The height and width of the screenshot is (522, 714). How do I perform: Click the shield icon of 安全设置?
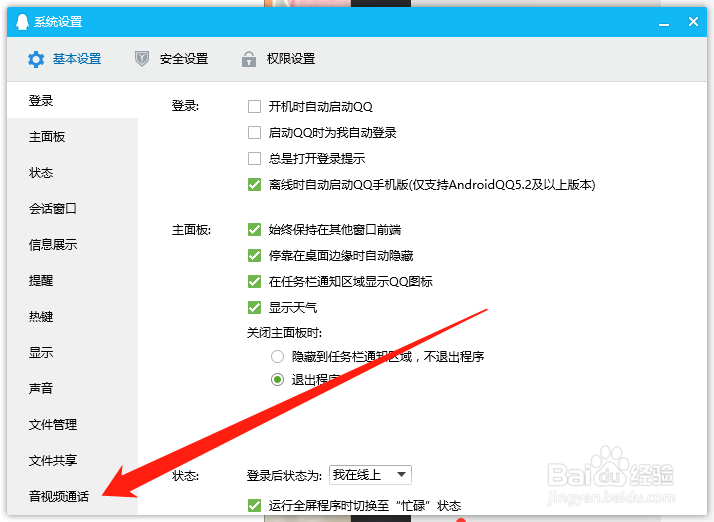point(142,59)
